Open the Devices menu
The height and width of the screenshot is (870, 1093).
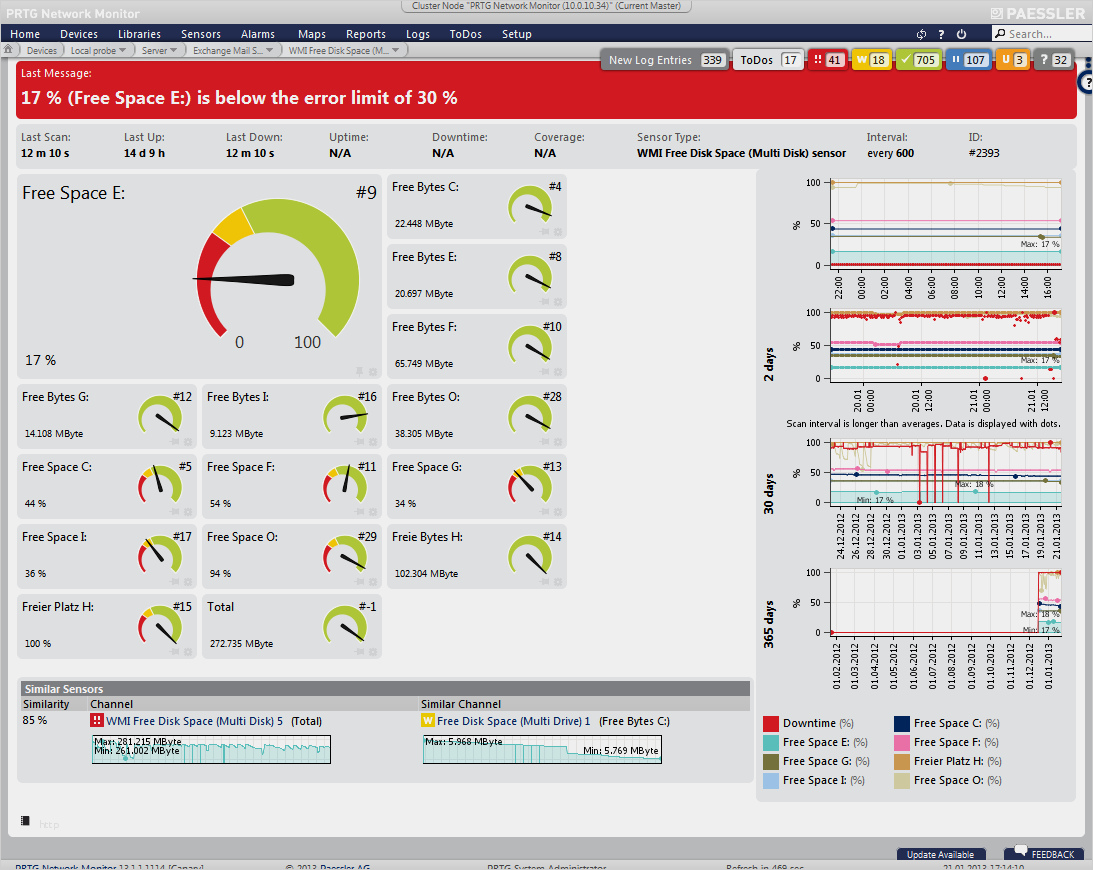[79, 34]
